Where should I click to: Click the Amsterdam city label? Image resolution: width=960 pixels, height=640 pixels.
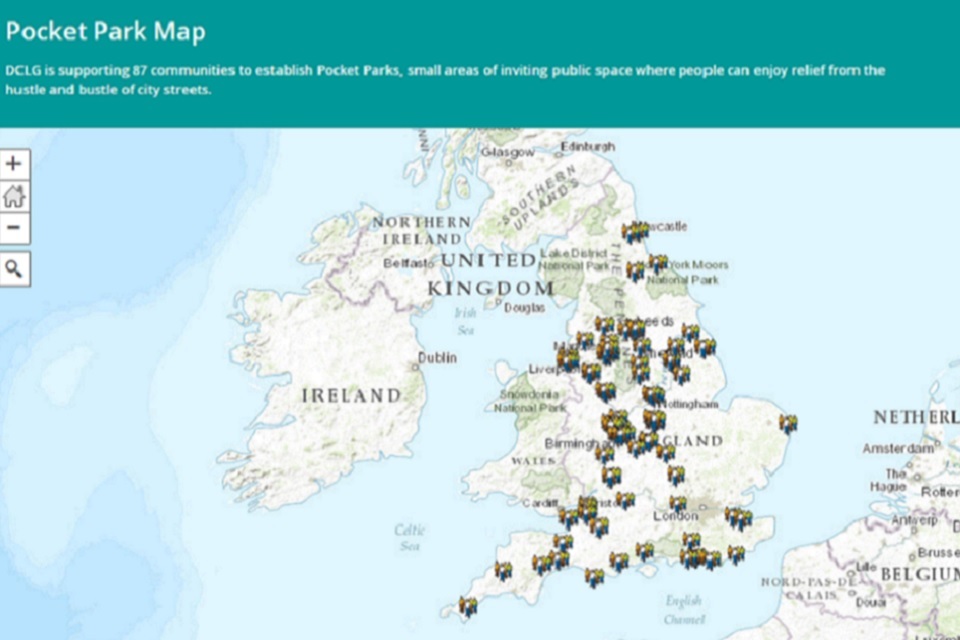pyautogui.click(x=898, y=448)
